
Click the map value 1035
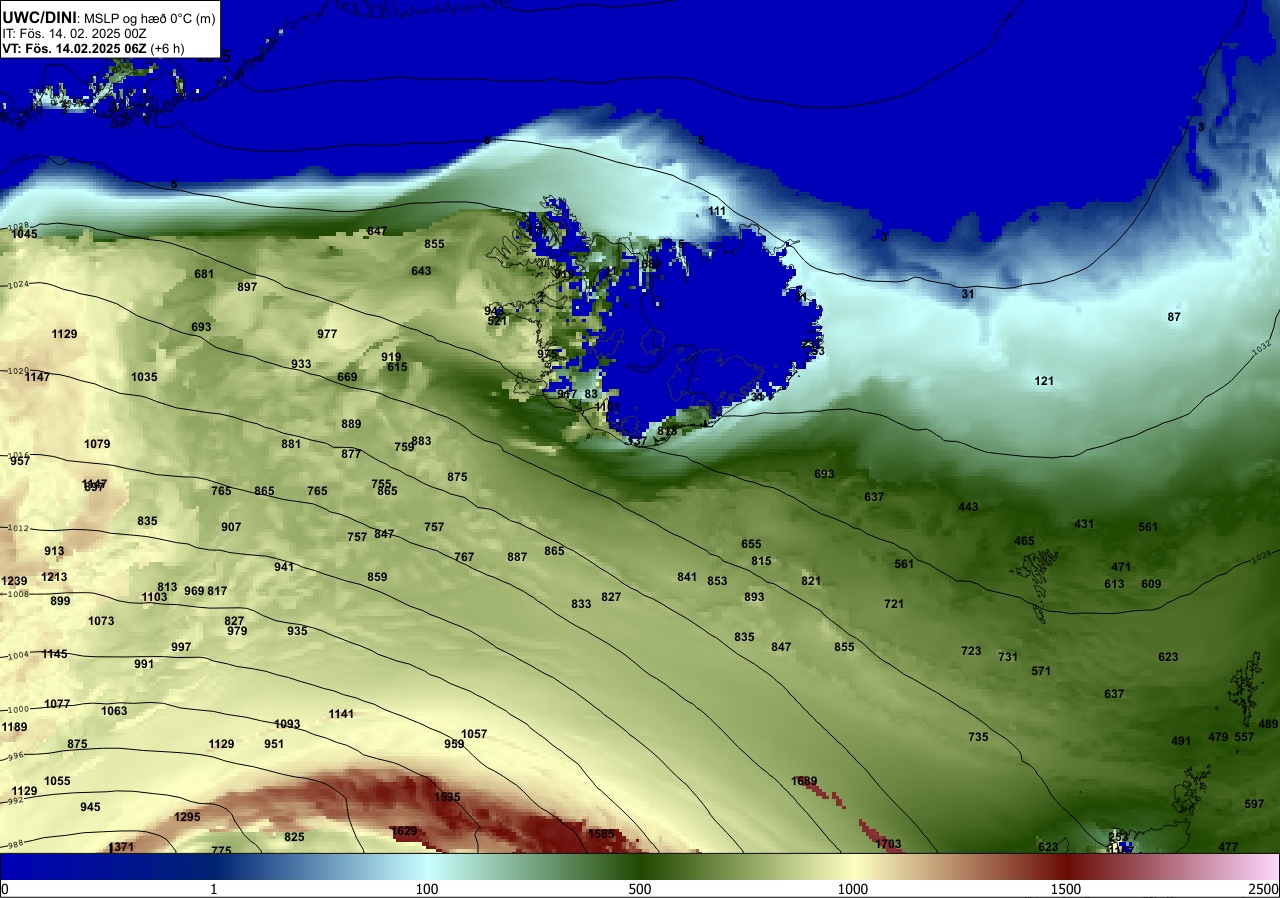coord(144,377)
